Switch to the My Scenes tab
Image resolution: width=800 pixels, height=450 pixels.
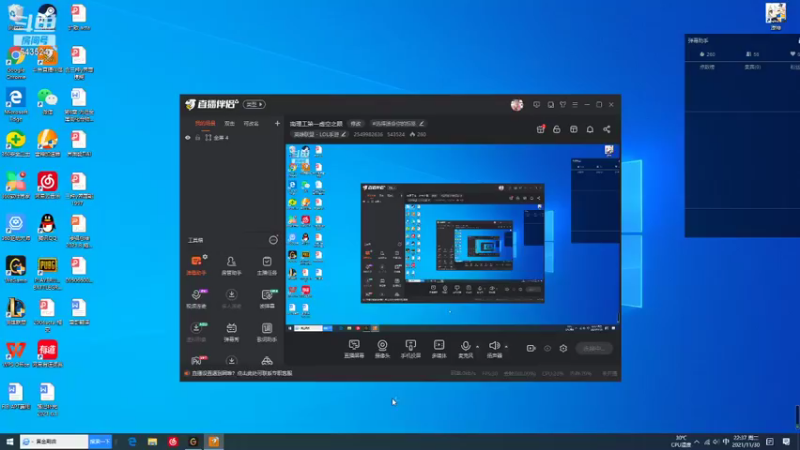point(205,123)
